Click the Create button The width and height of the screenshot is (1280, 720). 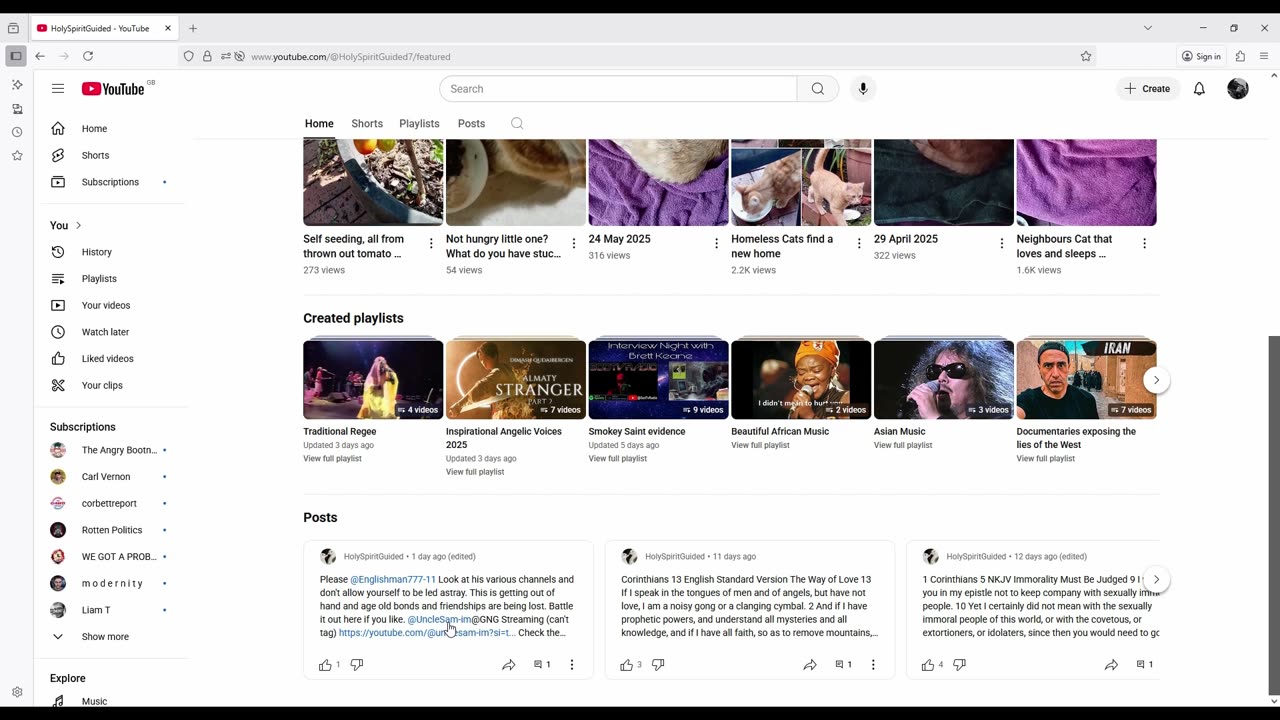(1147, 89)
